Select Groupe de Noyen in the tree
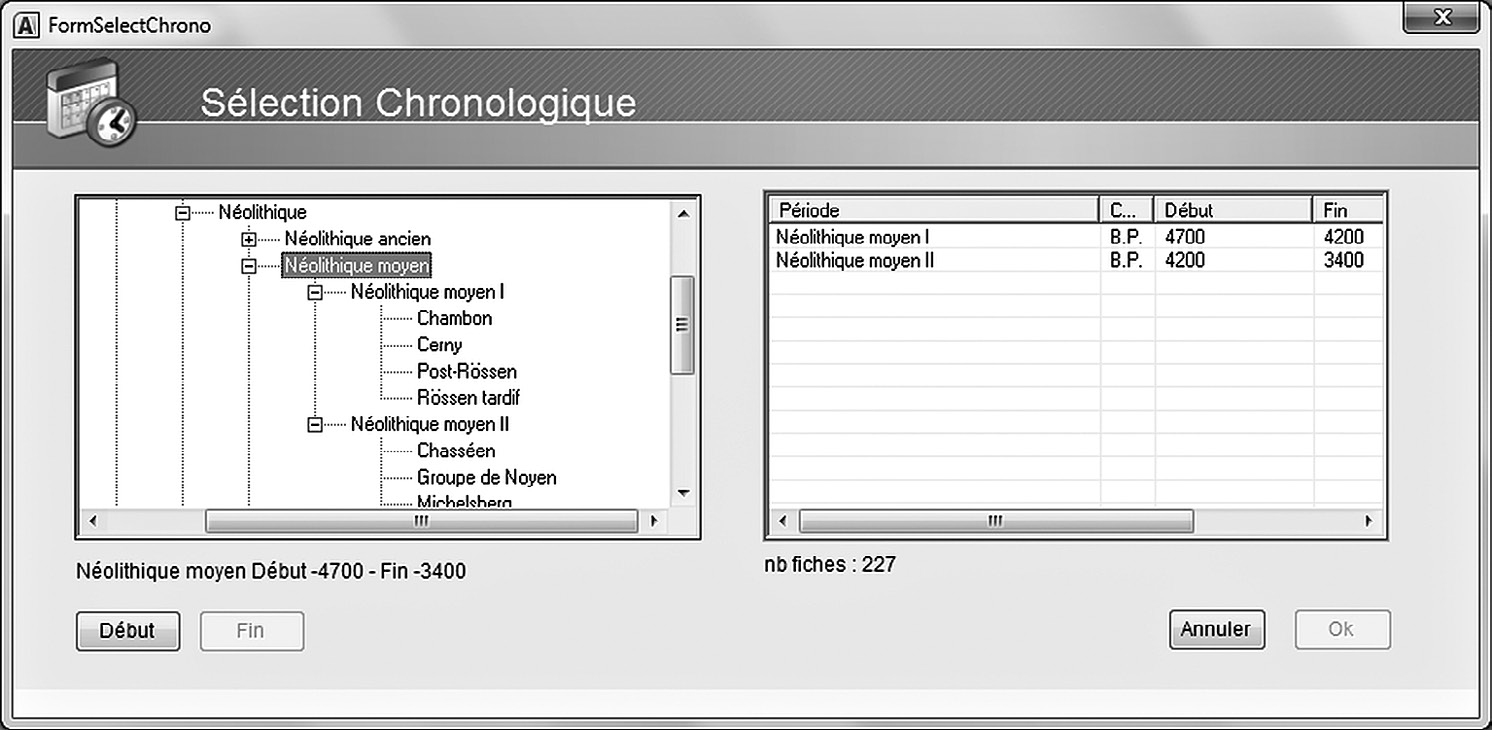 click(x=487, y=478)
